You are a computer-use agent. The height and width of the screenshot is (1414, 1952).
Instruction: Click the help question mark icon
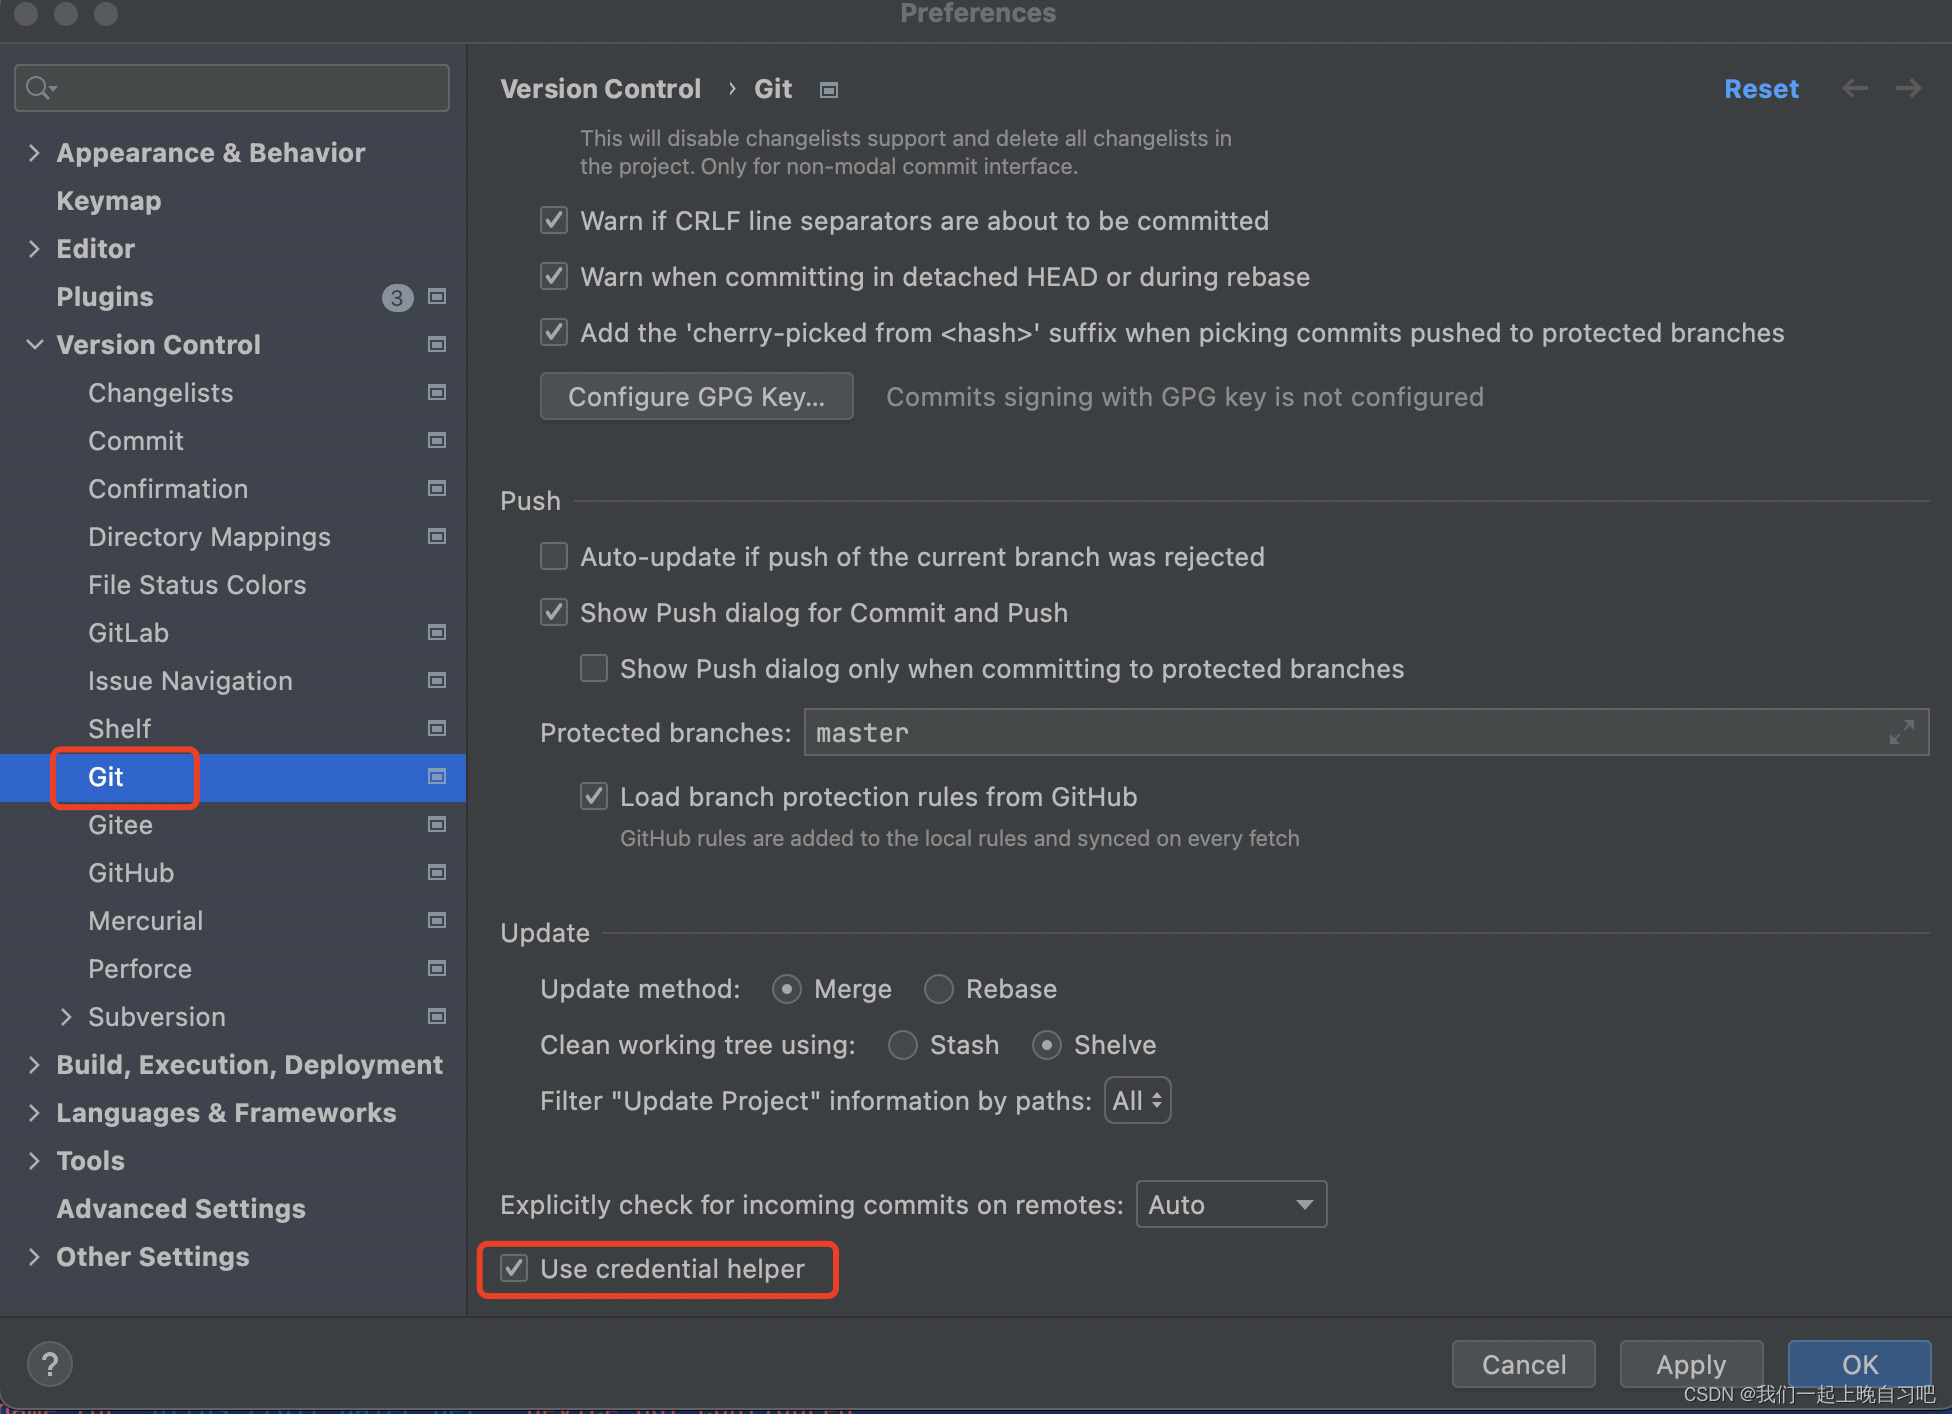click(x=49, y=1363)
